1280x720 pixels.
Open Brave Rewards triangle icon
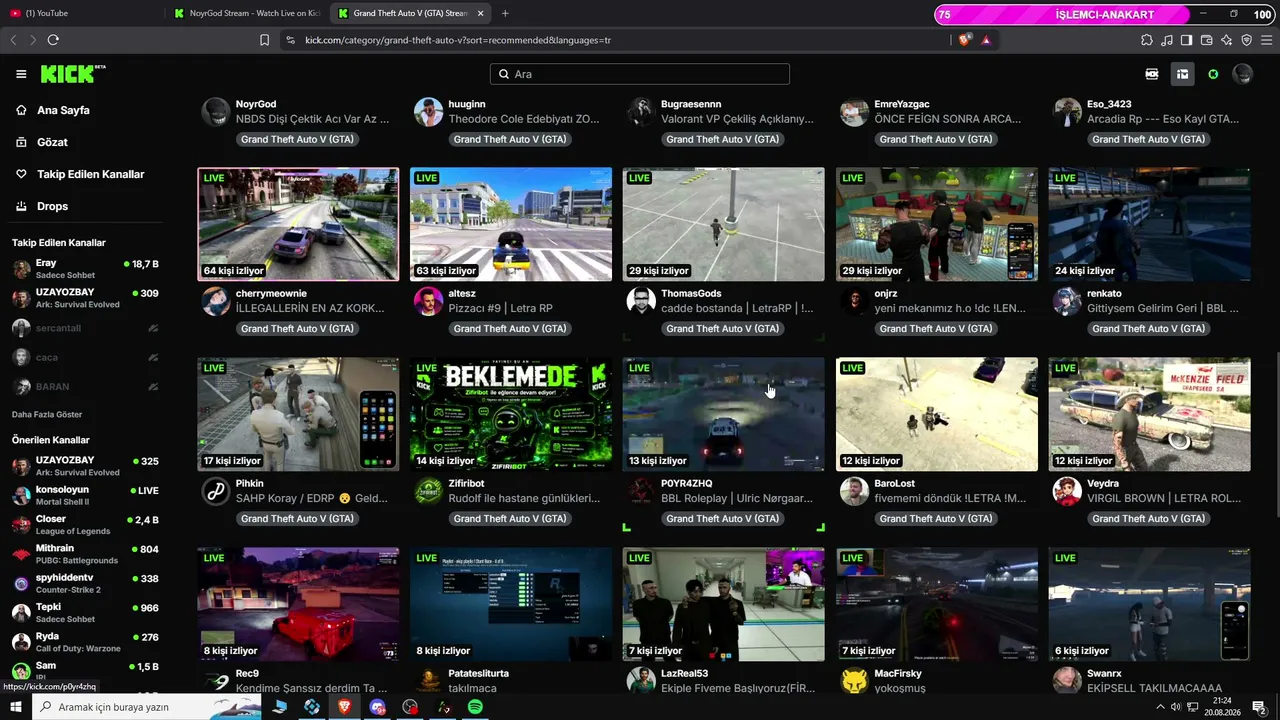(x=986, y=40)
